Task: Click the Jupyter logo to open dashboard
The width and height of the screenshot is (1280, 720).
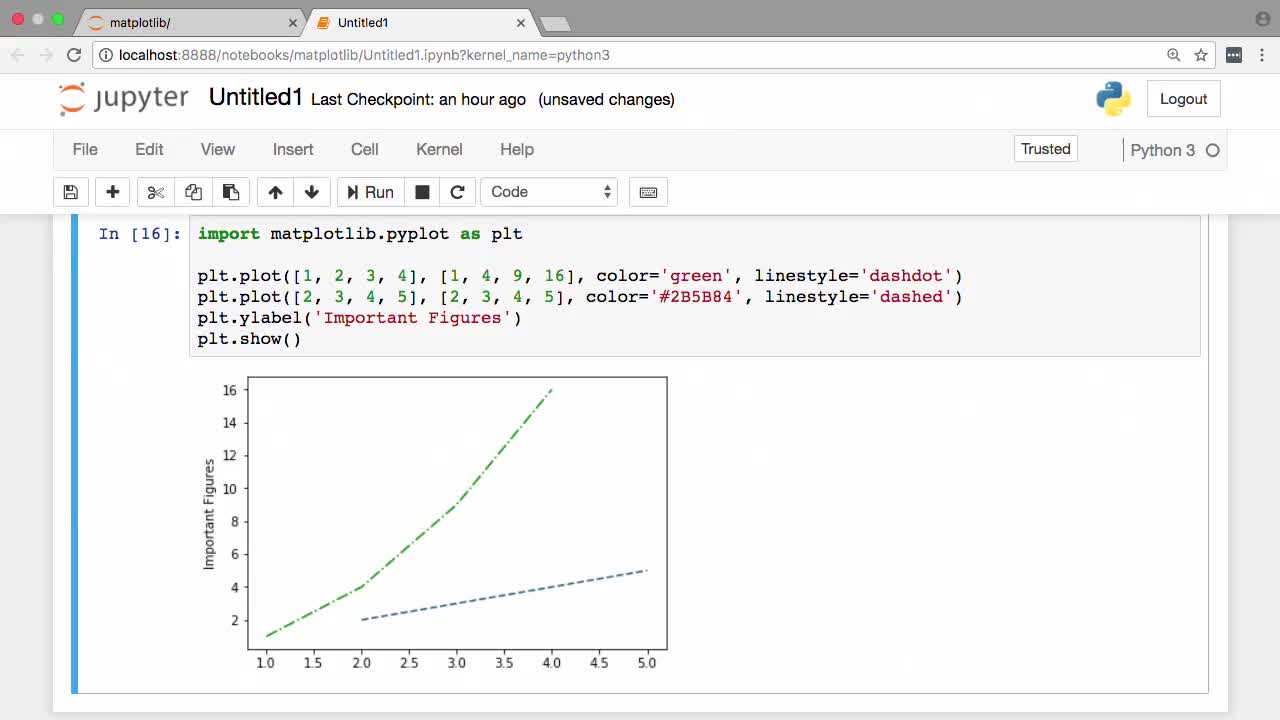Action: [122, 98]
